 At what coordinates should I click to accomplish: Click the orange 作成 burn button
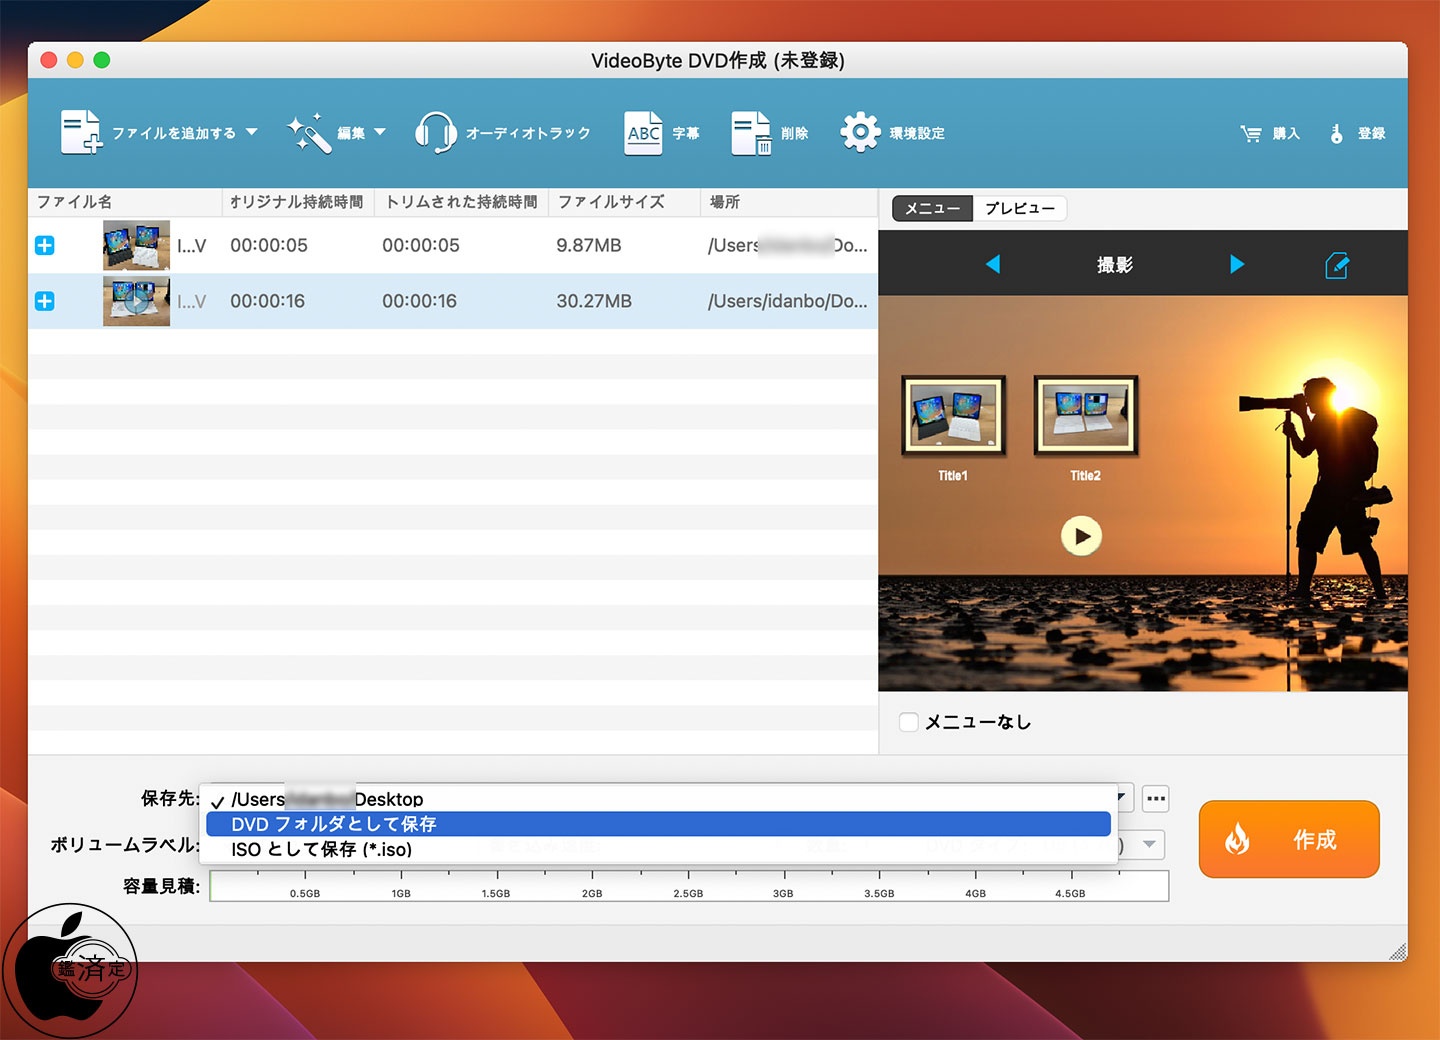(1289, 839)
